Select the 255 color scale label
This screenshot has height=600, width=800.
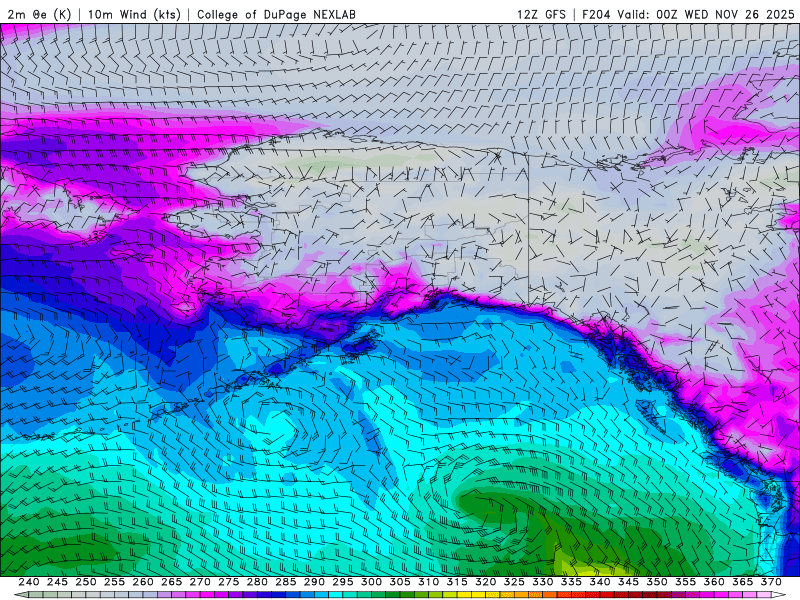[x=114, y=582]
